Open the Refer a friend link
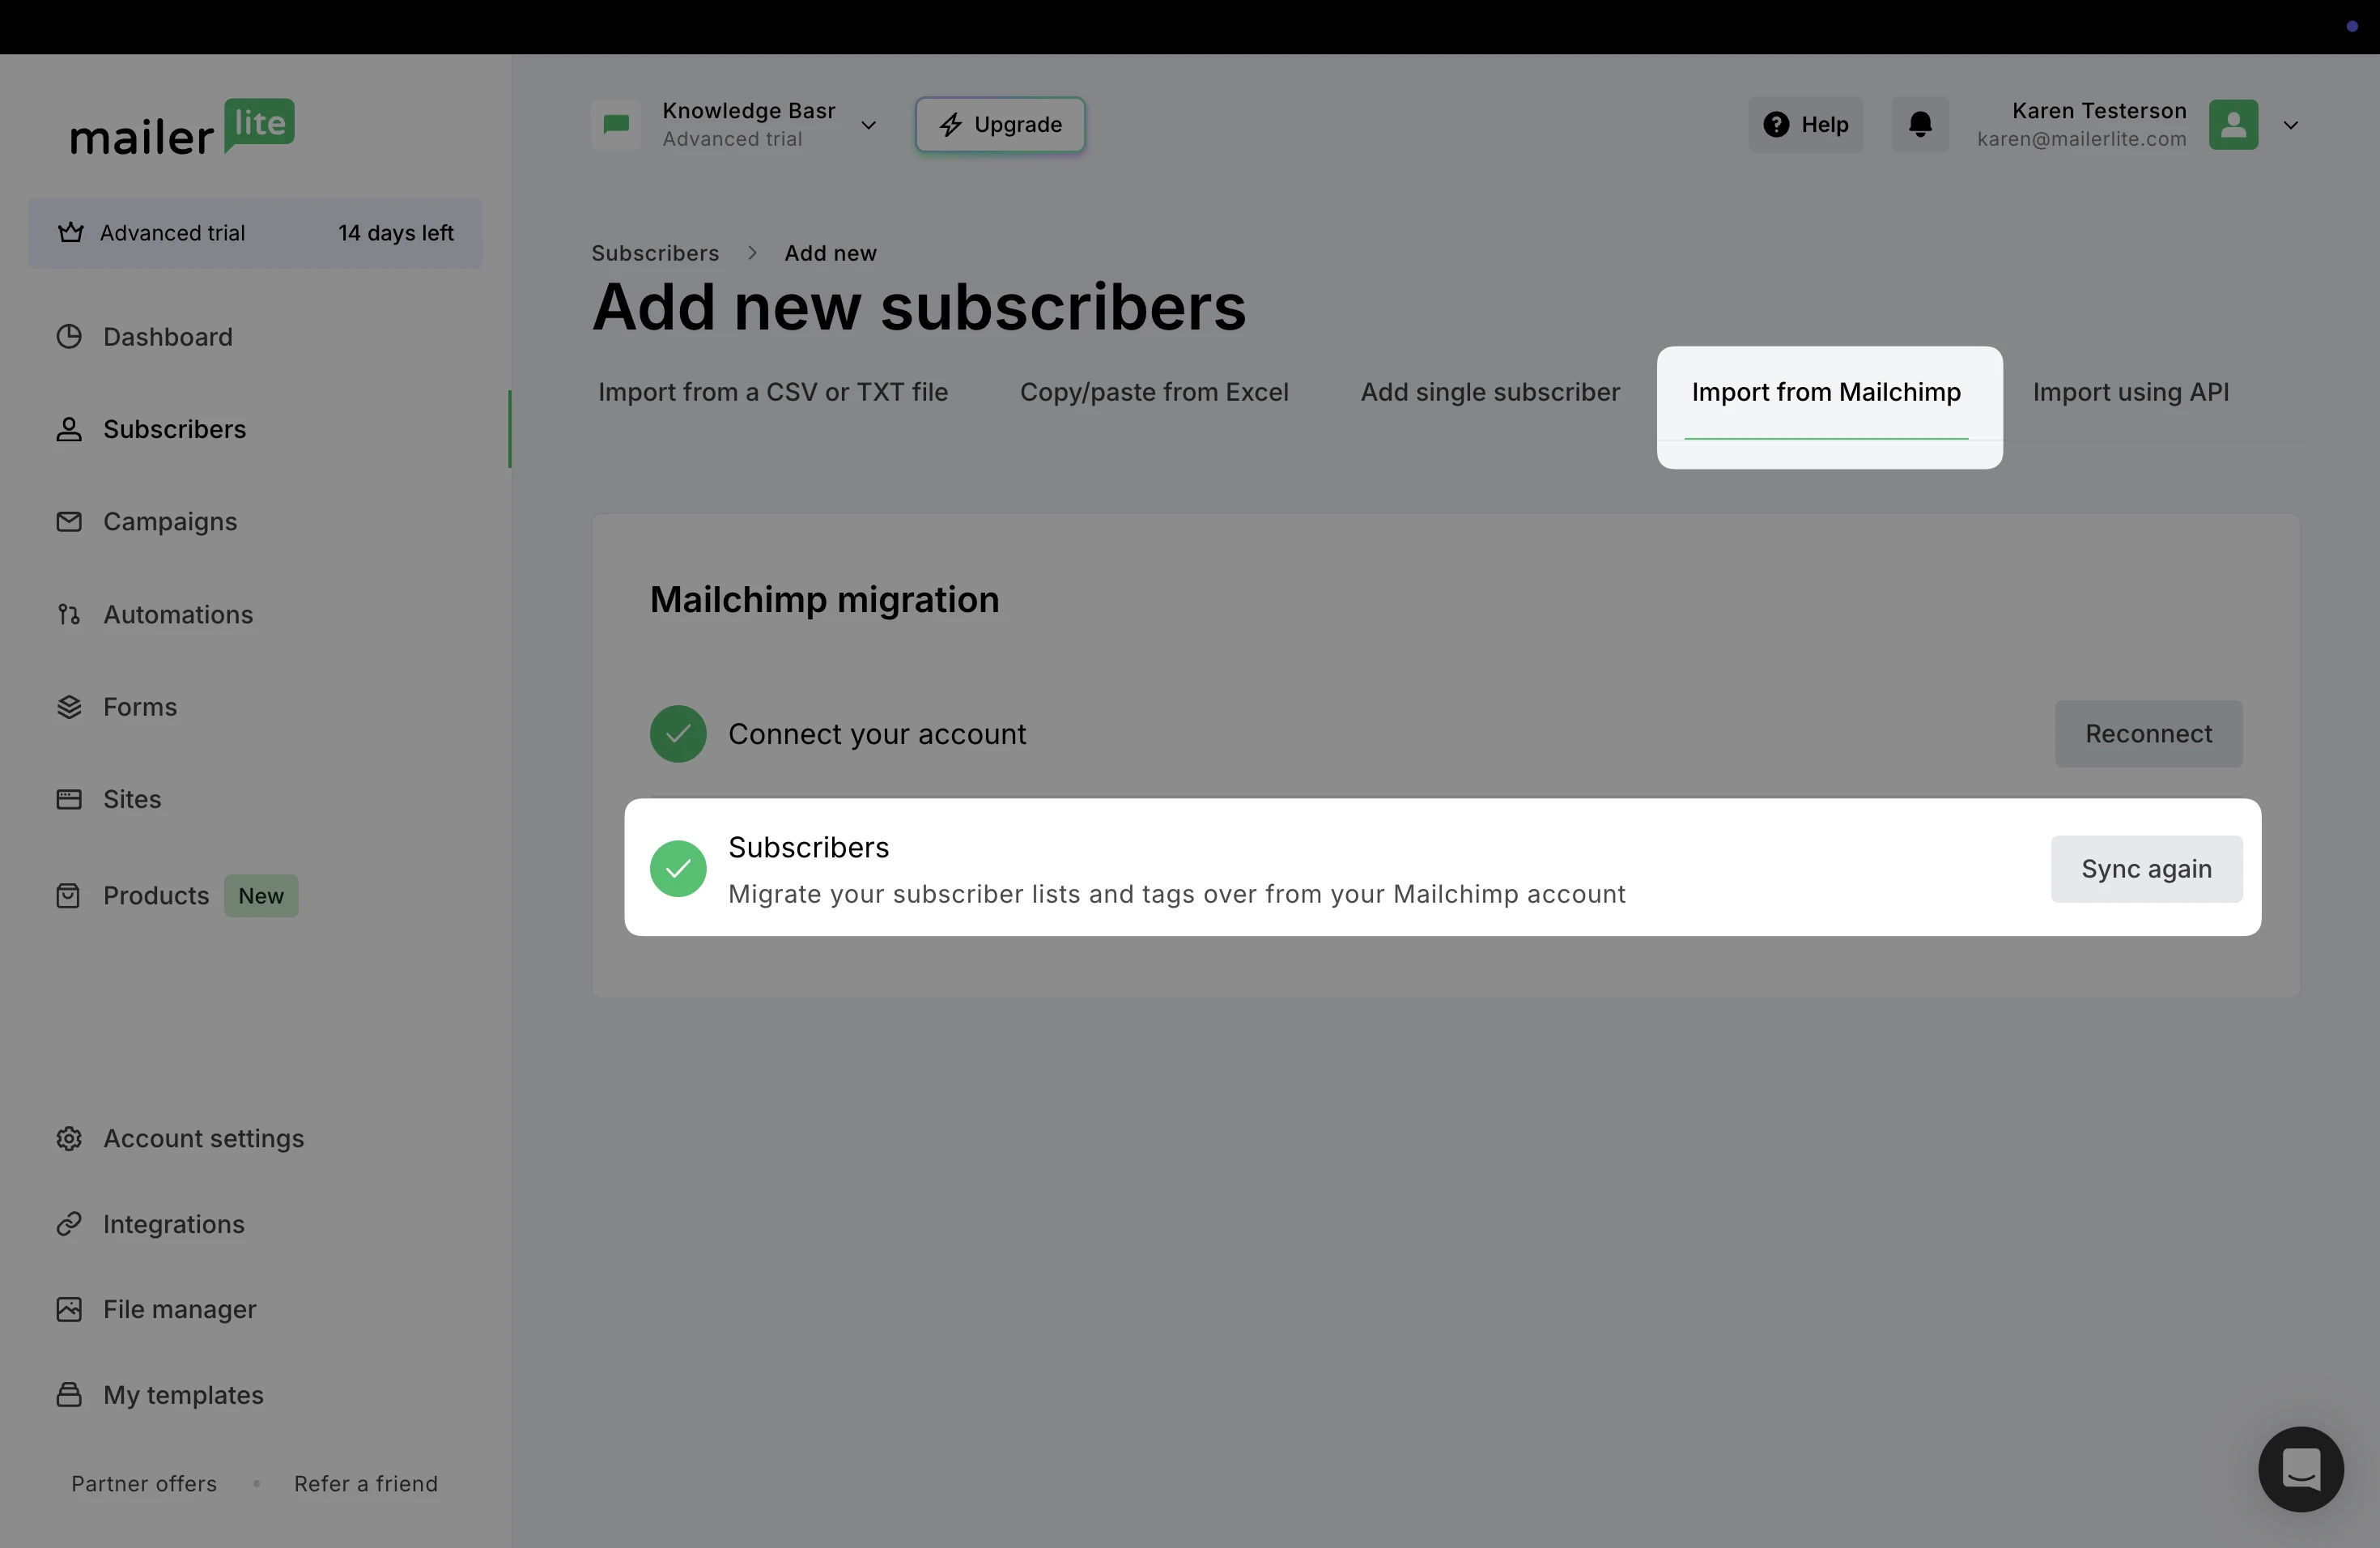Viewport: 2380px width, 1548px height. tap(365, 1483)
